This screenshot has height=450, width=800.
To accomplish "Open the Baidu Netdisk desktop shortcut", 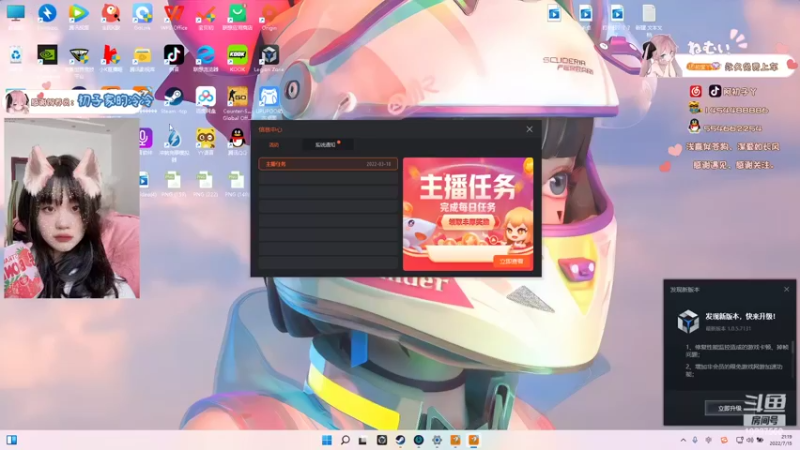I will (206, 96).
